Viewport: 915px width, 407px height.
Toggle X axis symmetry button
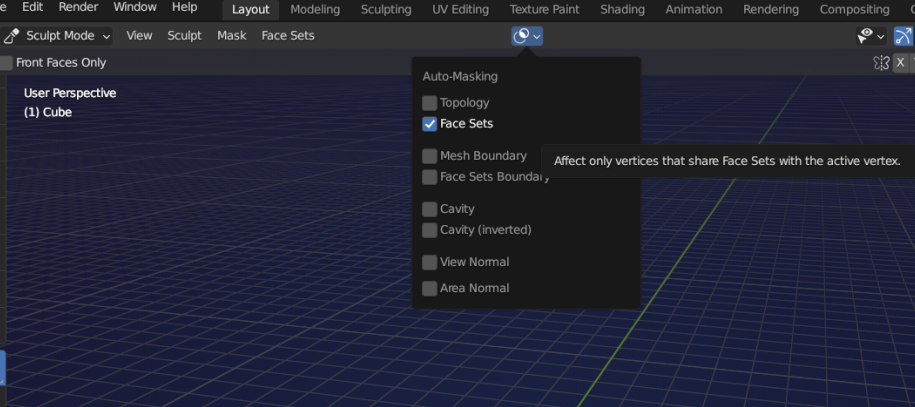[x=900, y=62]
